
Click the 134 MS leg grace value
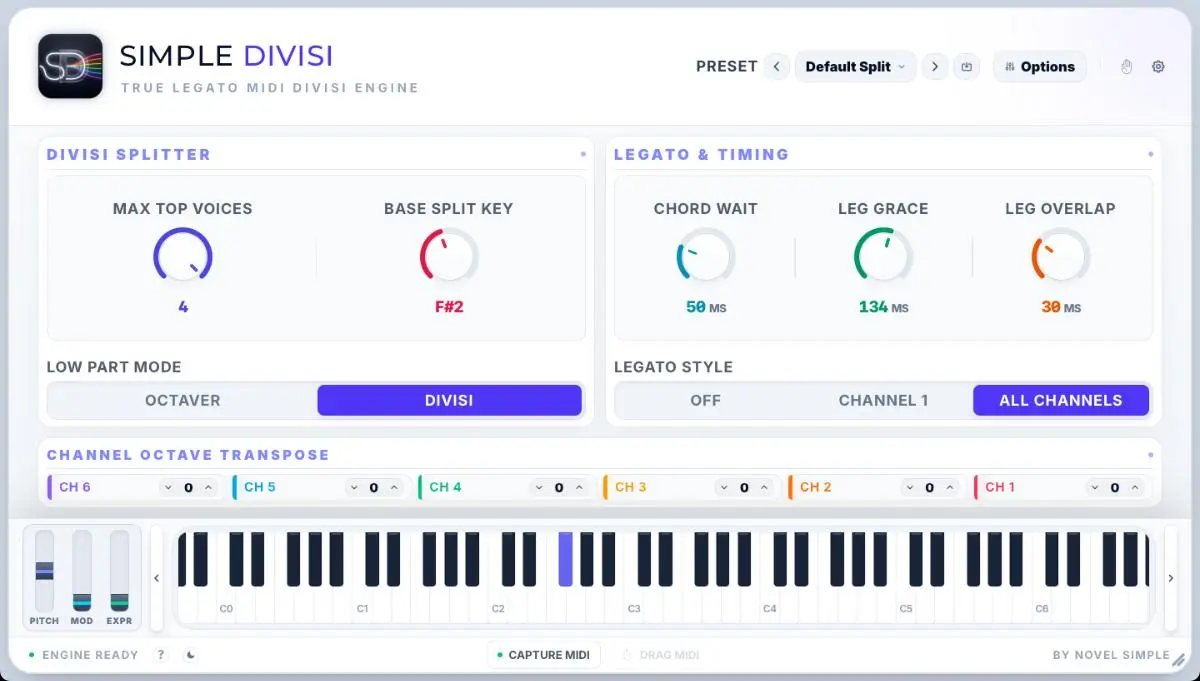[x=883, y=307]
